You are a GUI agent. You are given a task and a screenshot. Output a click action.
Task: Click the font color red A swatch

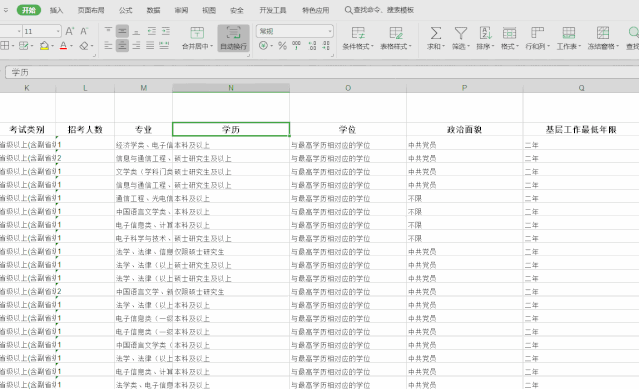click(63, 46)
